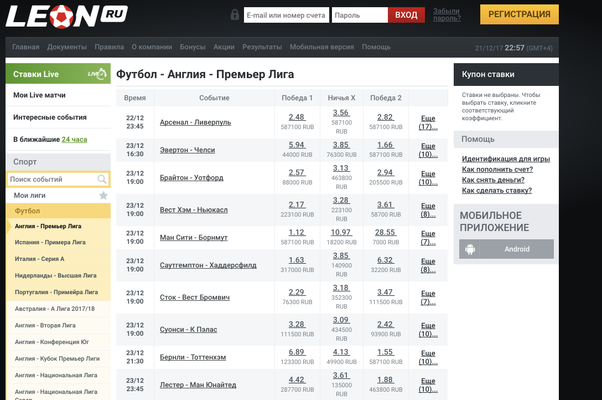Viewport: 602px width, 400px height.
Task: Select Испания - Примера Лига in sidebar
Action: tap(51, 242)
